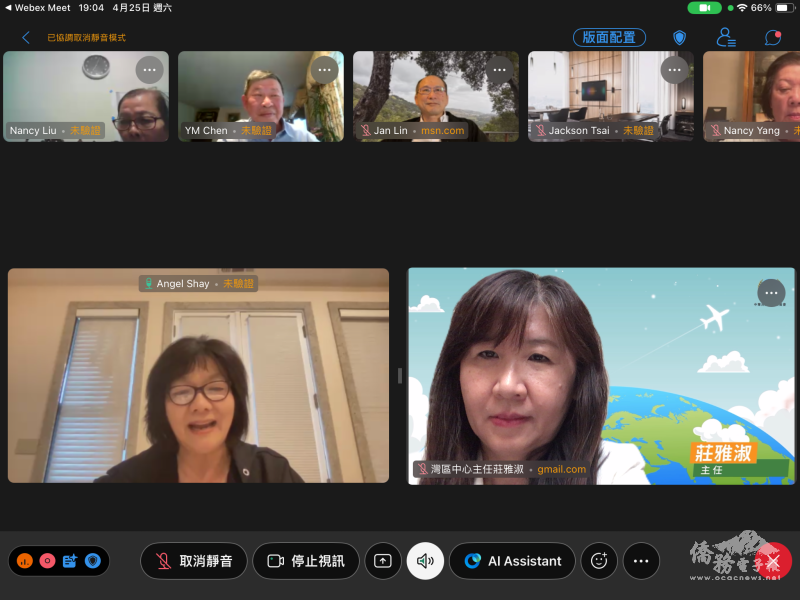
Task: Open the participants list icon
Action: click(727, 37)
